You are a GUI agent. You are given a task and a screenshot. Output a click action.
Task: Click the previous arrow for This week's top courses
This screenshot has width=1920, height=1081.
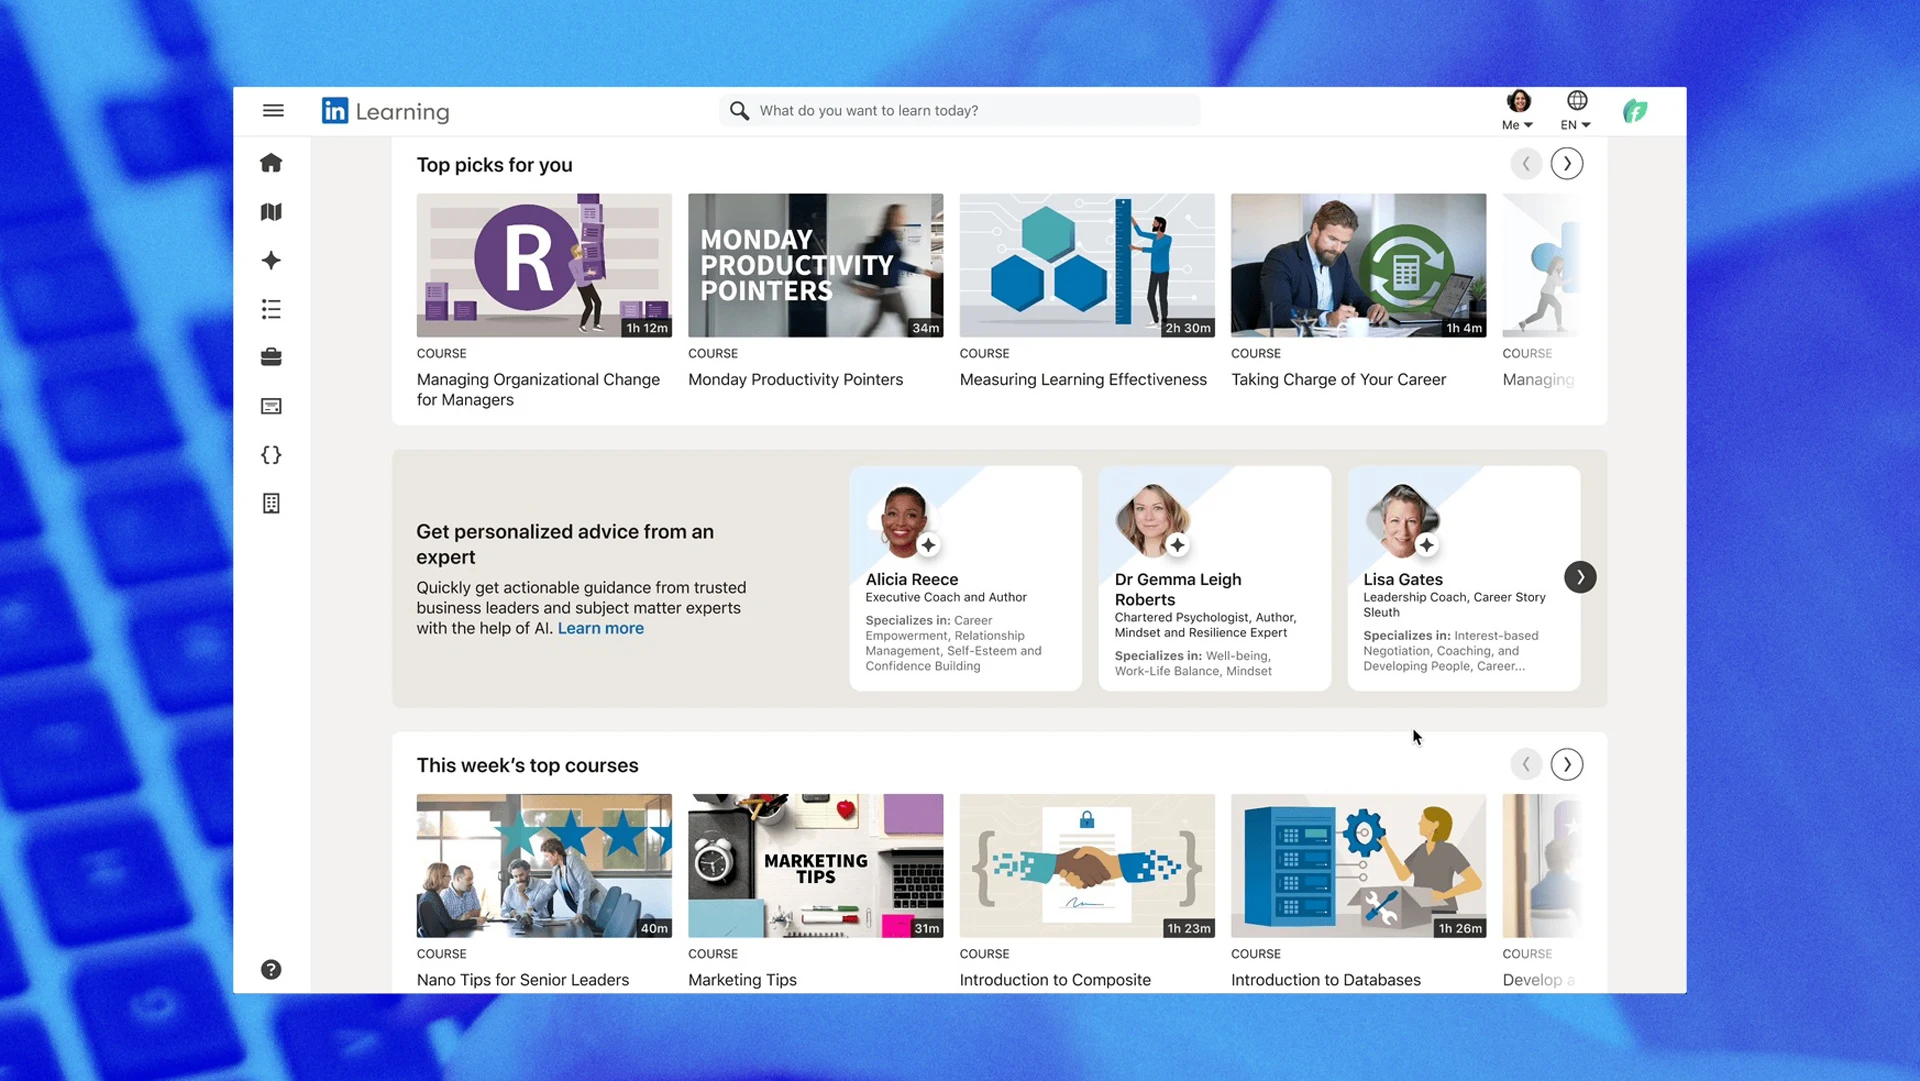[x=1525, y=763]
